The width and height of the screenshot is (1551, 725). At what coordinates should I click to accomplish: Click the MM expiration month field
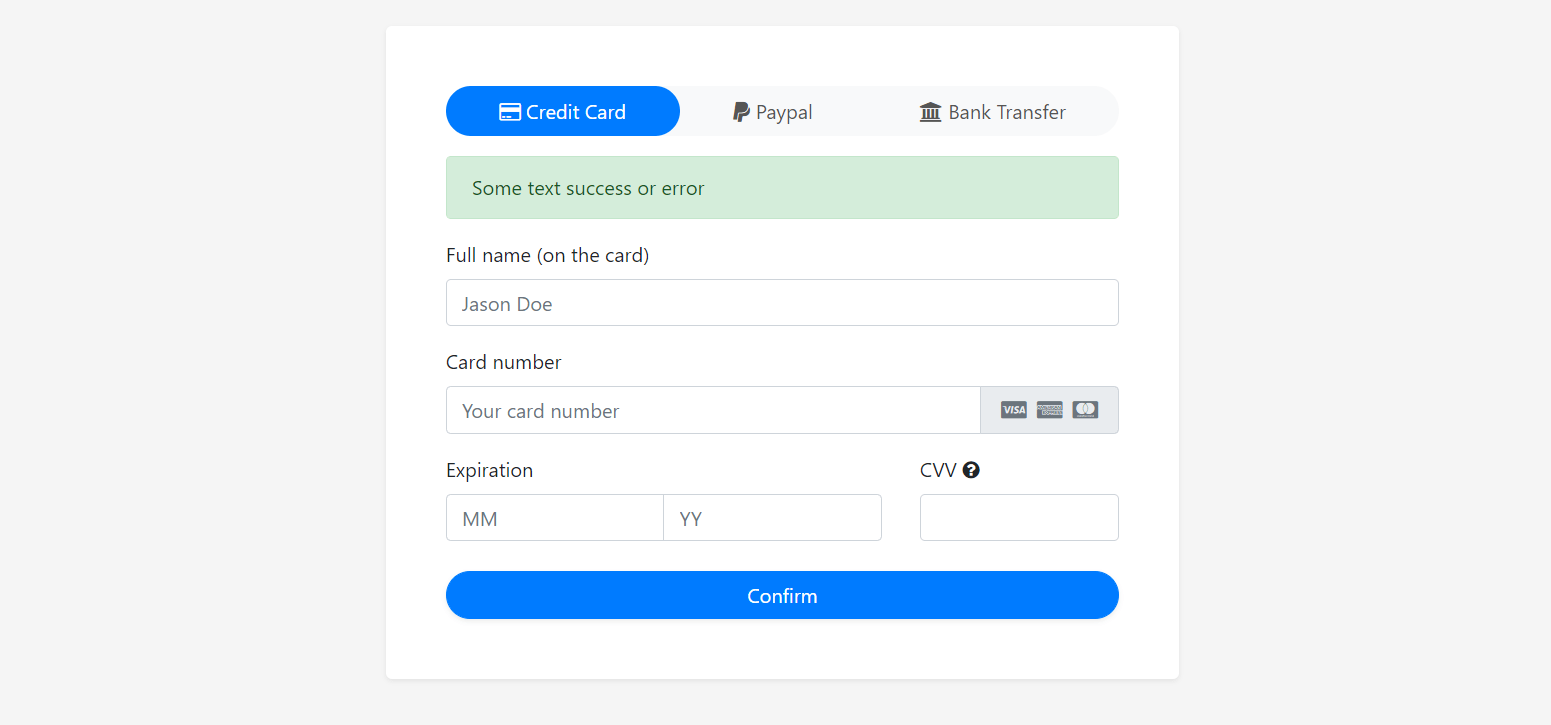point(554,517)
